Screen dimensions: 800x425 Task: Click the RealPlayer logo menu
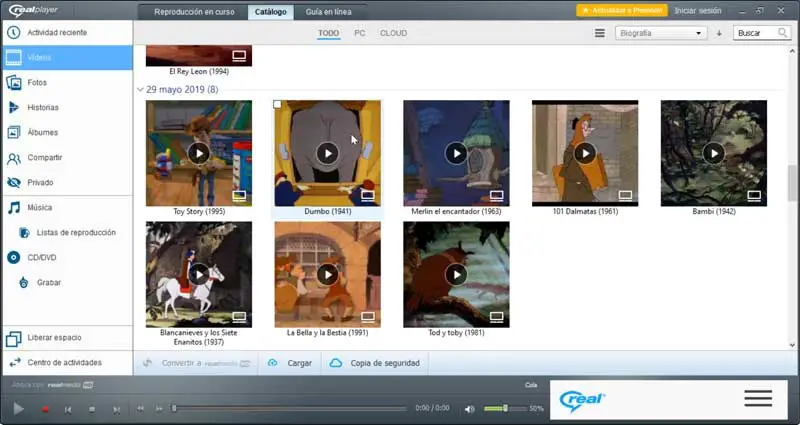(33, 10)
